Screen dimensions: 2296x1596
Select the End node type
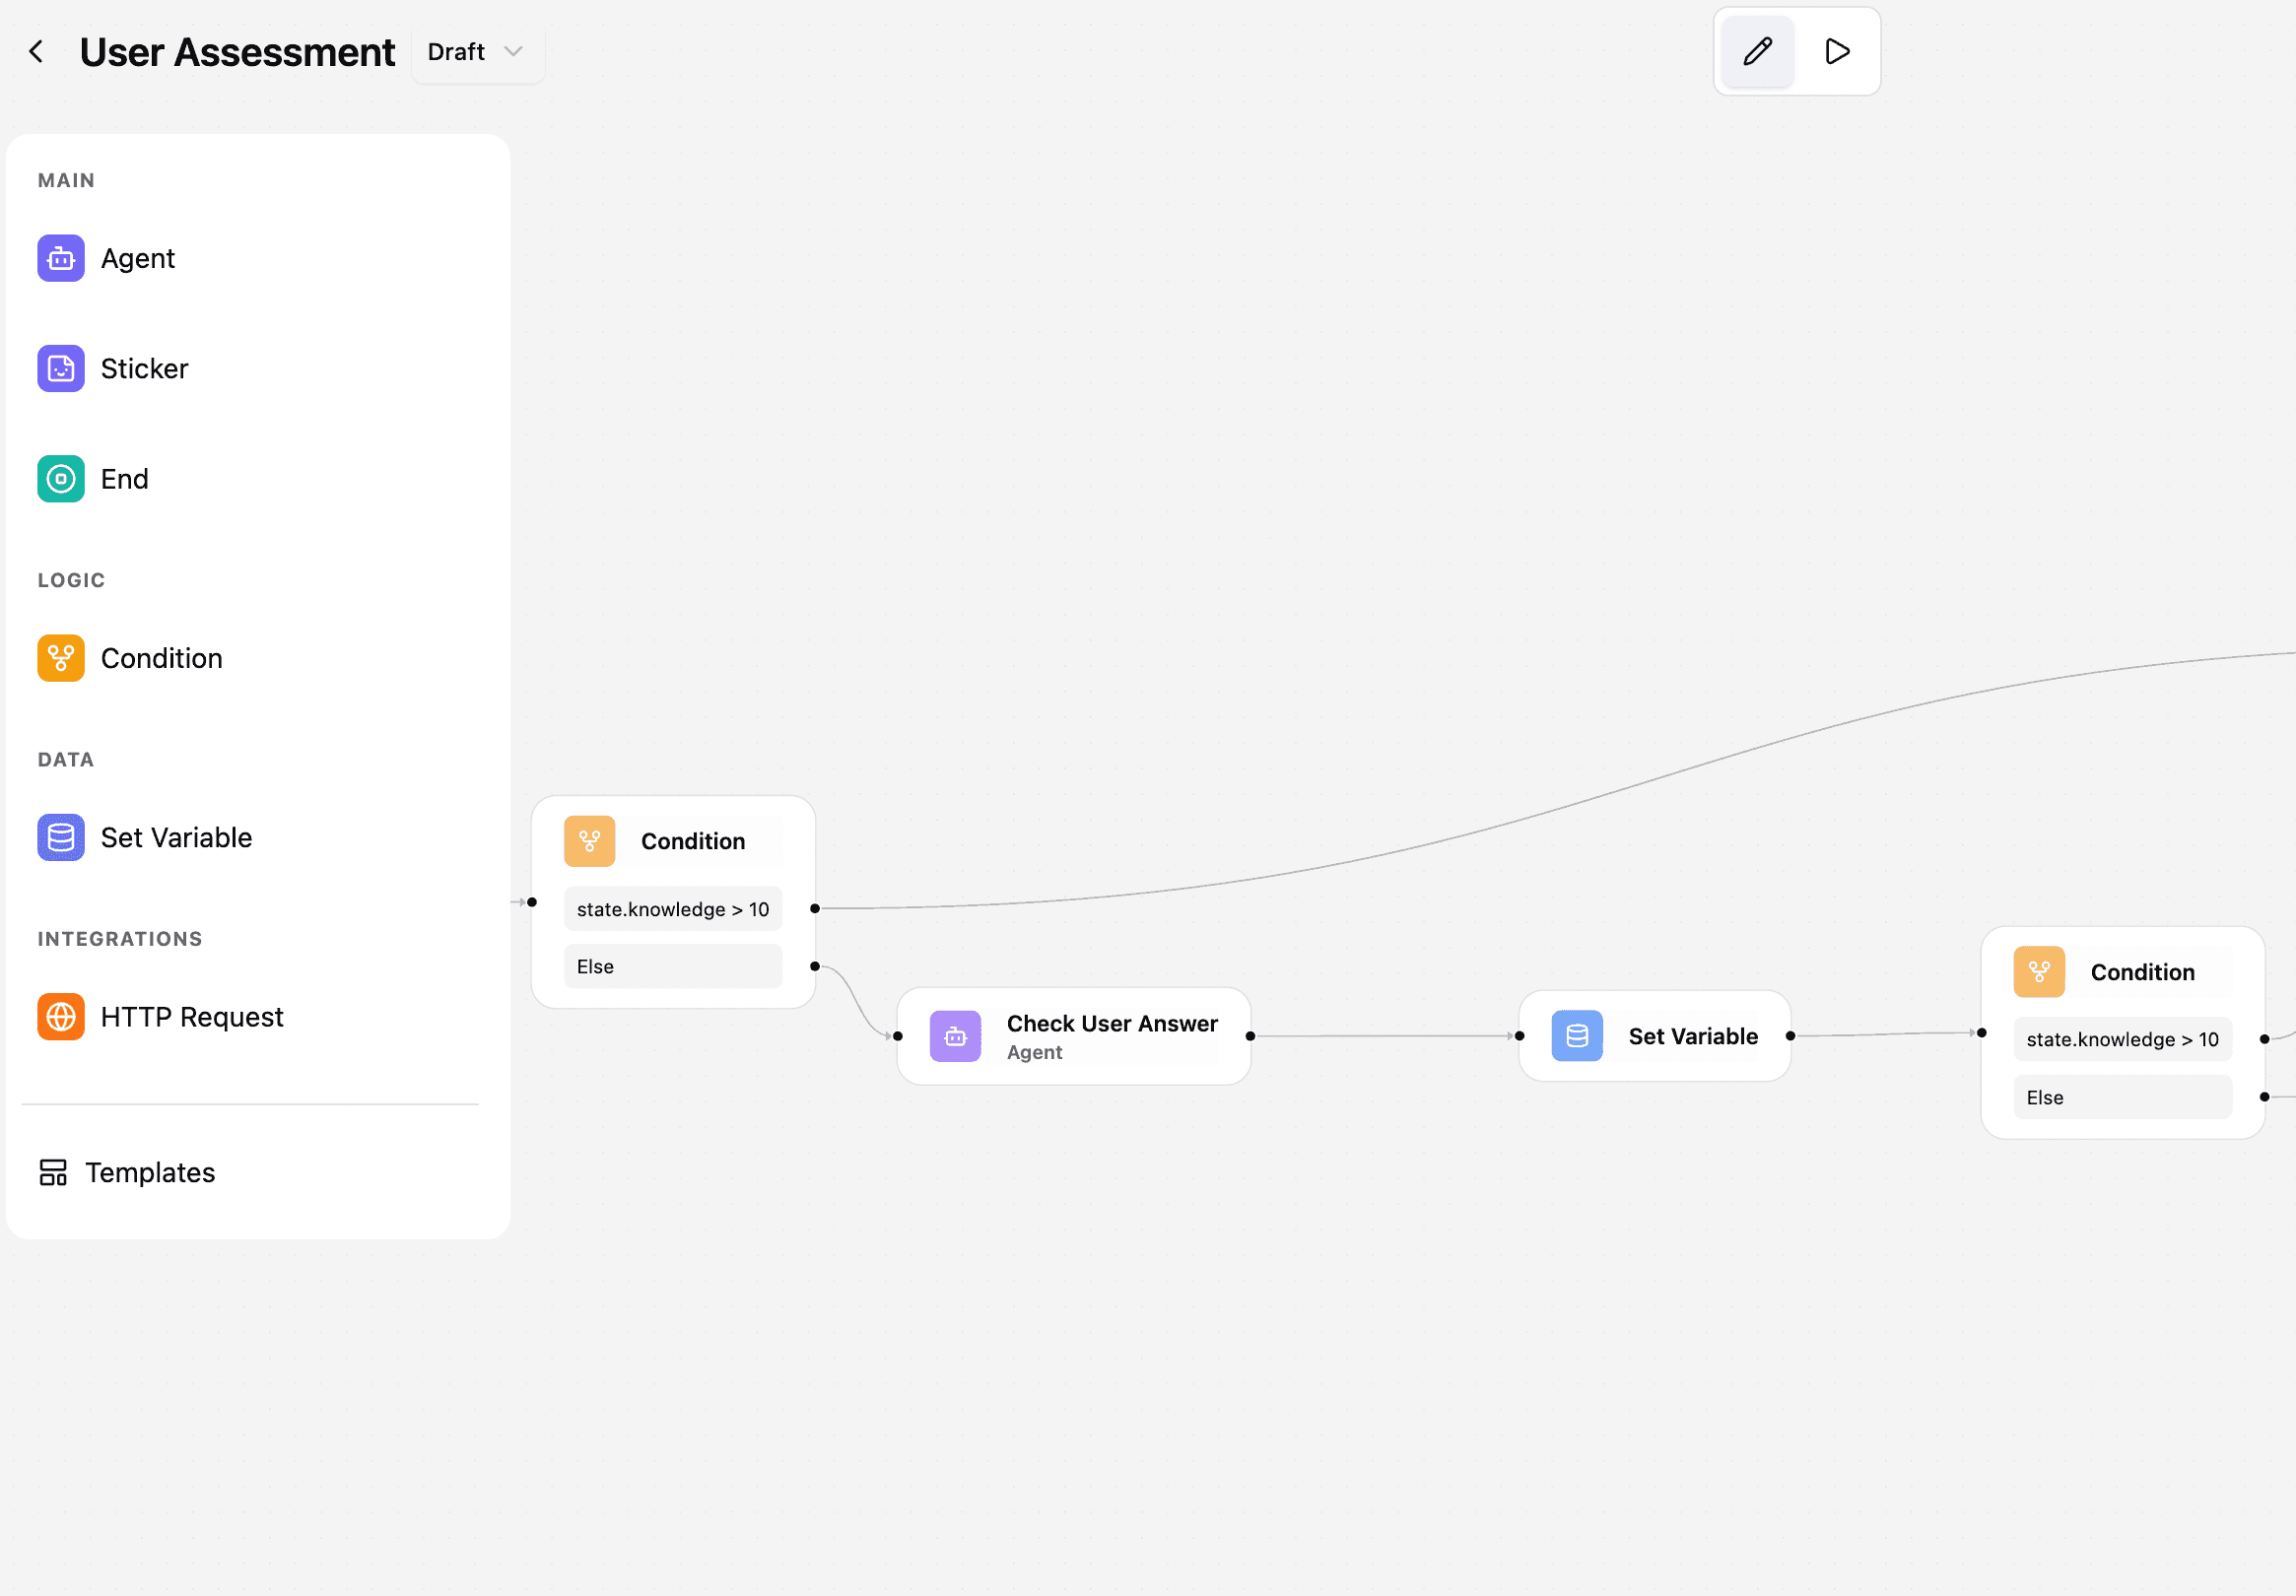point(123,478)
